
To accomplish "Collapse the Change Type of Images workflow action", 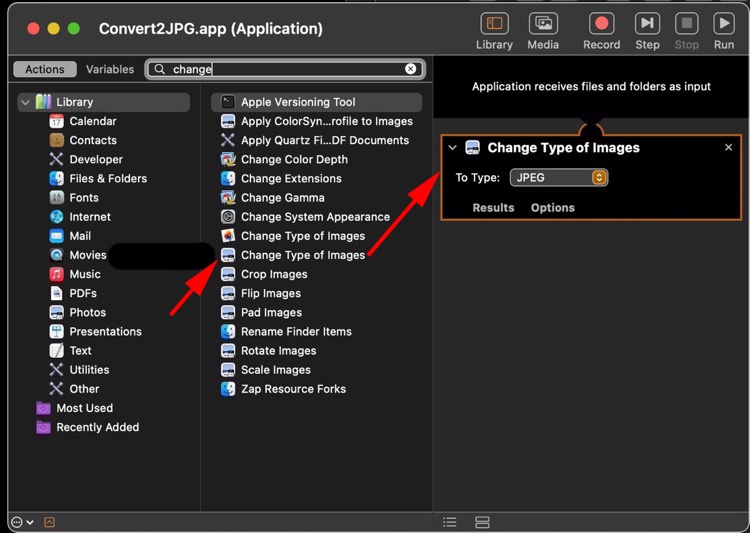I will pyautogui.click(x=452, y=148).
